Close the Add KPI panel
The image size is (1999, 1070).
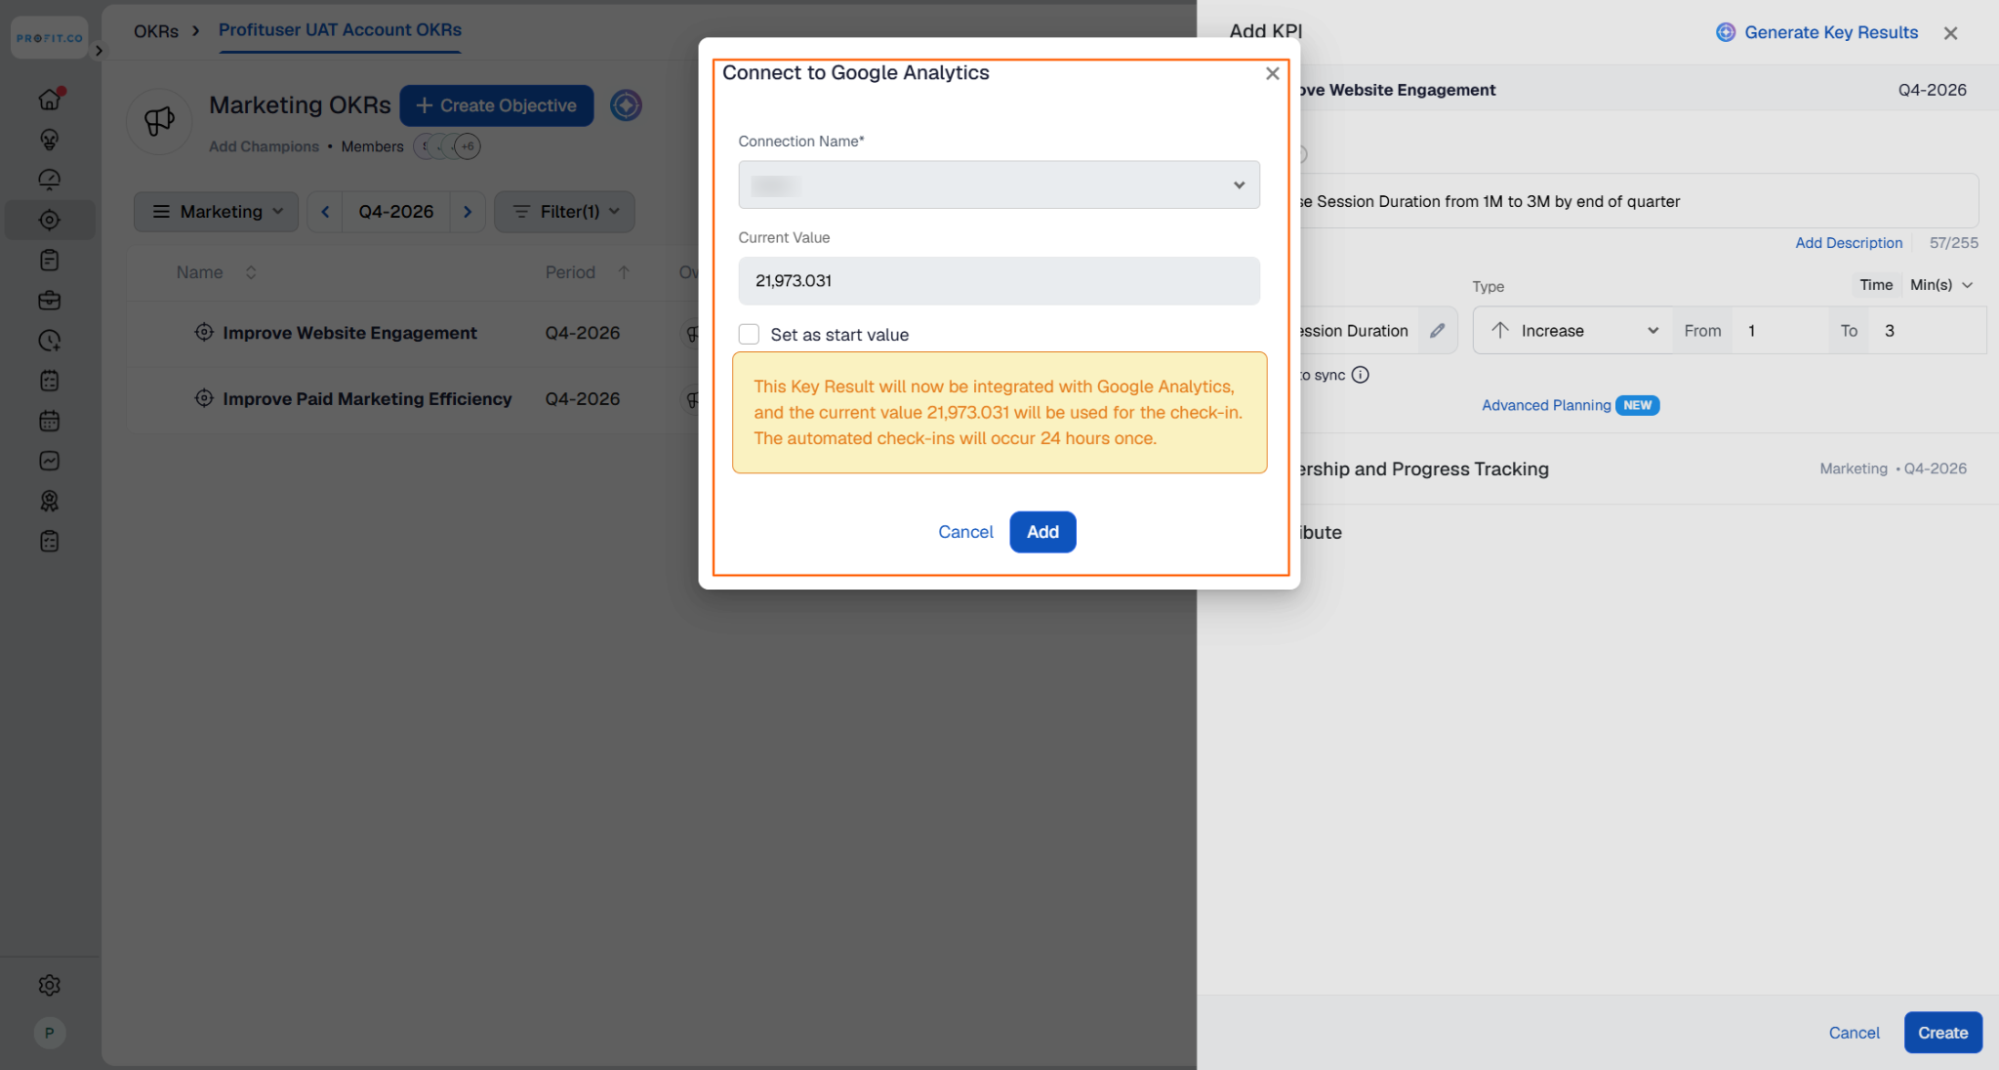1950,33
